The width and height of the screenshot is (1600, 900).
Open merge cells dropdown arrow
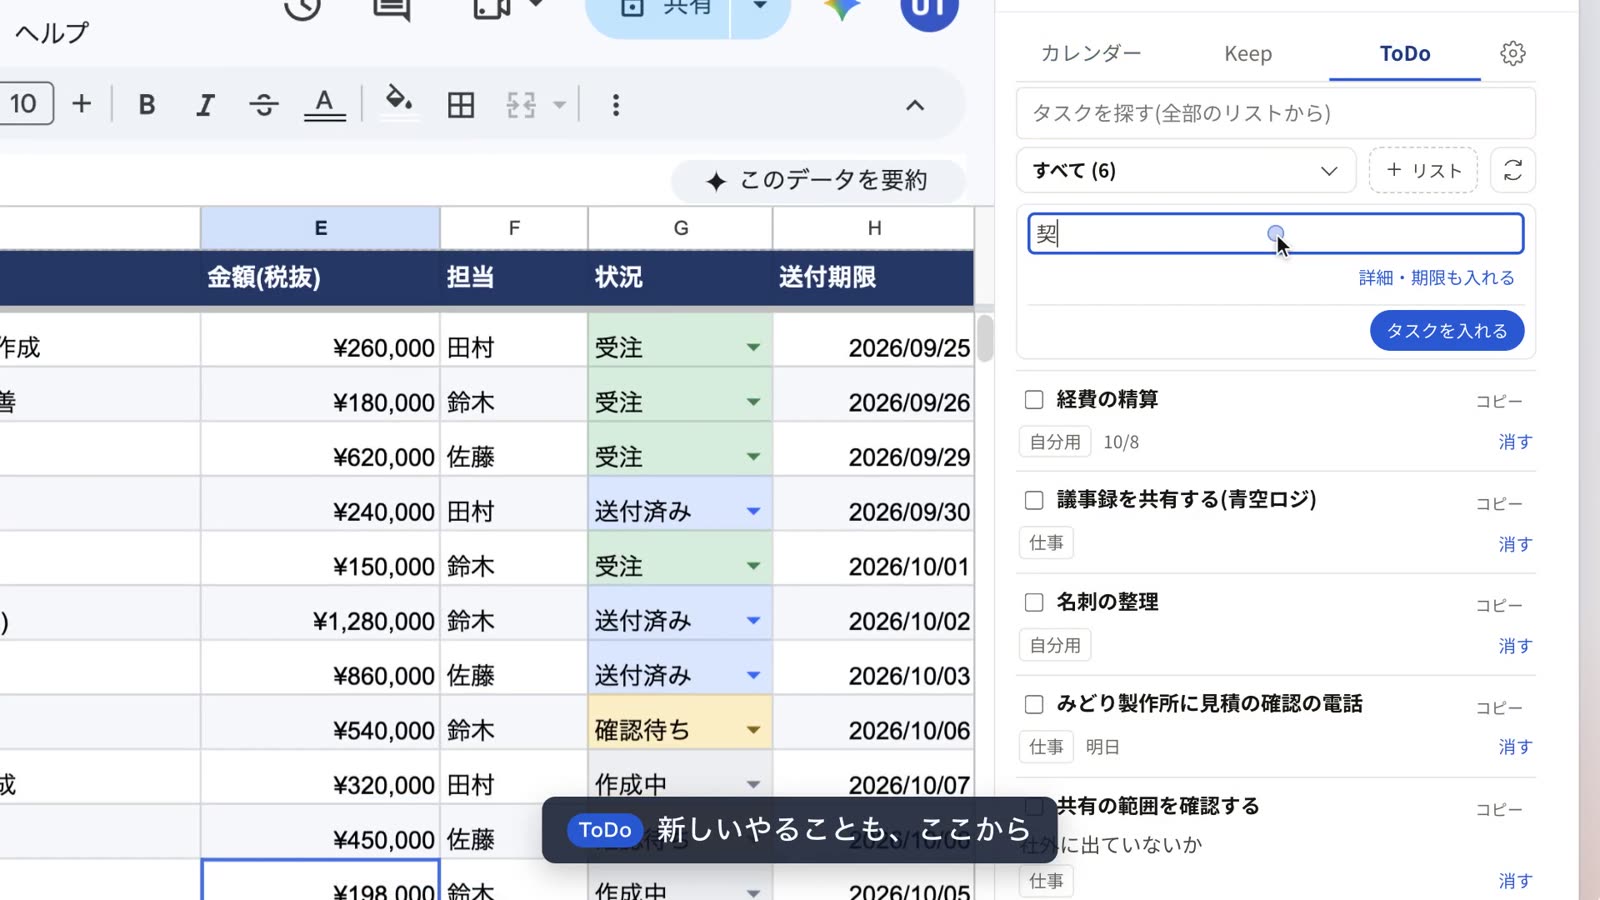559,105
